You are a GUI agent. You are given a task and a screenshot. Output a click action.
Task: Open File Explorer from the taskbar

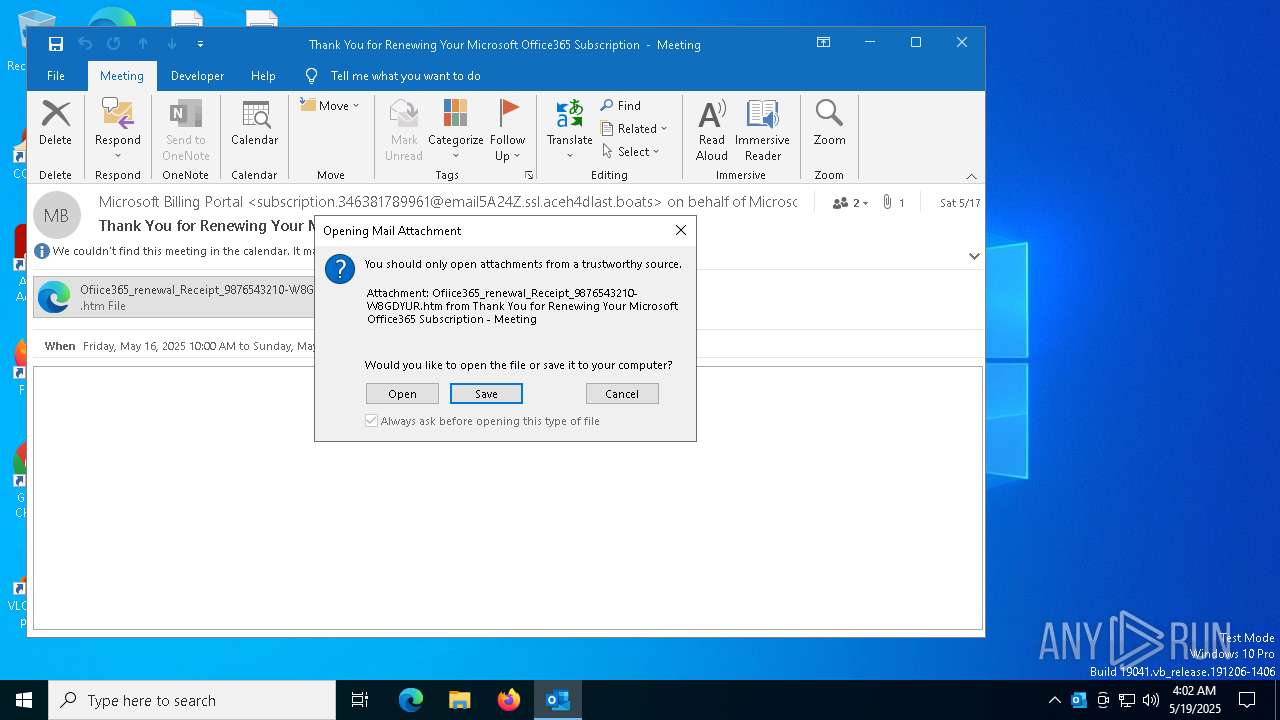coord(460,700)
